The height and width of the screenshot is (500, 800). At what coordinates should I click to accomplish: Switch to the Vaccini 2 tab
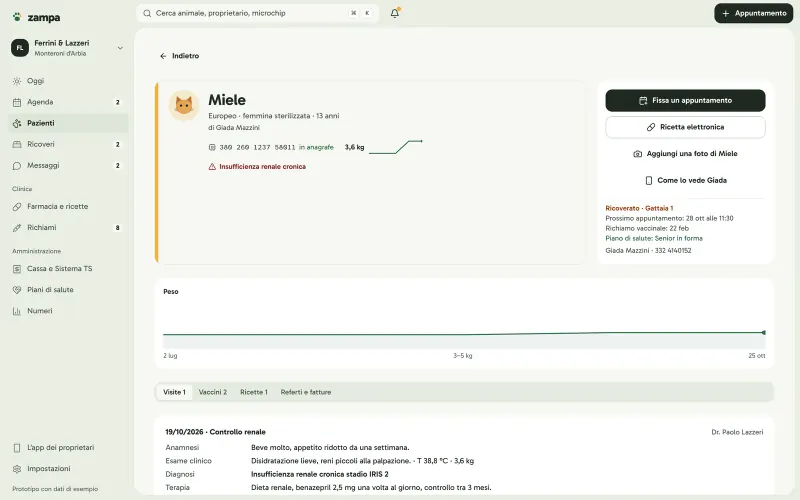pyautogui.click(x=213, y=392)
